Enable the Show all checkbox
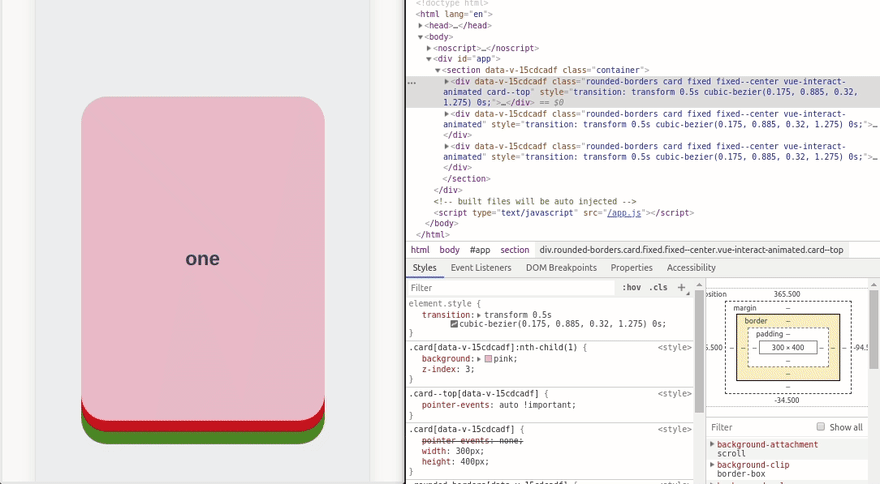The width and height of the screenshot is (880, 484). (821, 427)
